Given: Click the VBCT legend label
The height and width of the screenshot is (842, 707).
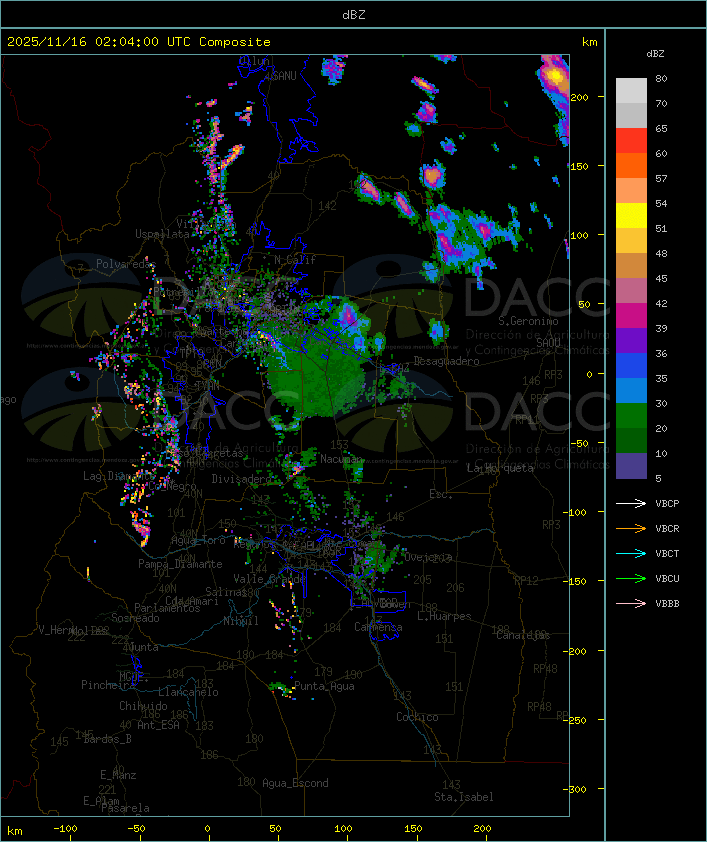Looking at the screenshot, I should click(667, 553).
